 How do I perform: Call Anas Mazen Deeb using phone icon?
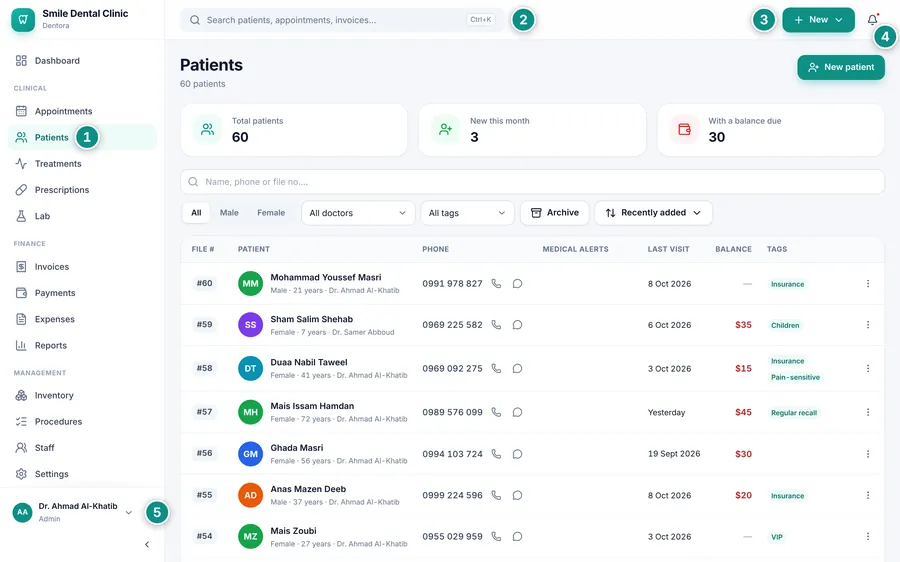pyautogui.click(x=496, y=495)
